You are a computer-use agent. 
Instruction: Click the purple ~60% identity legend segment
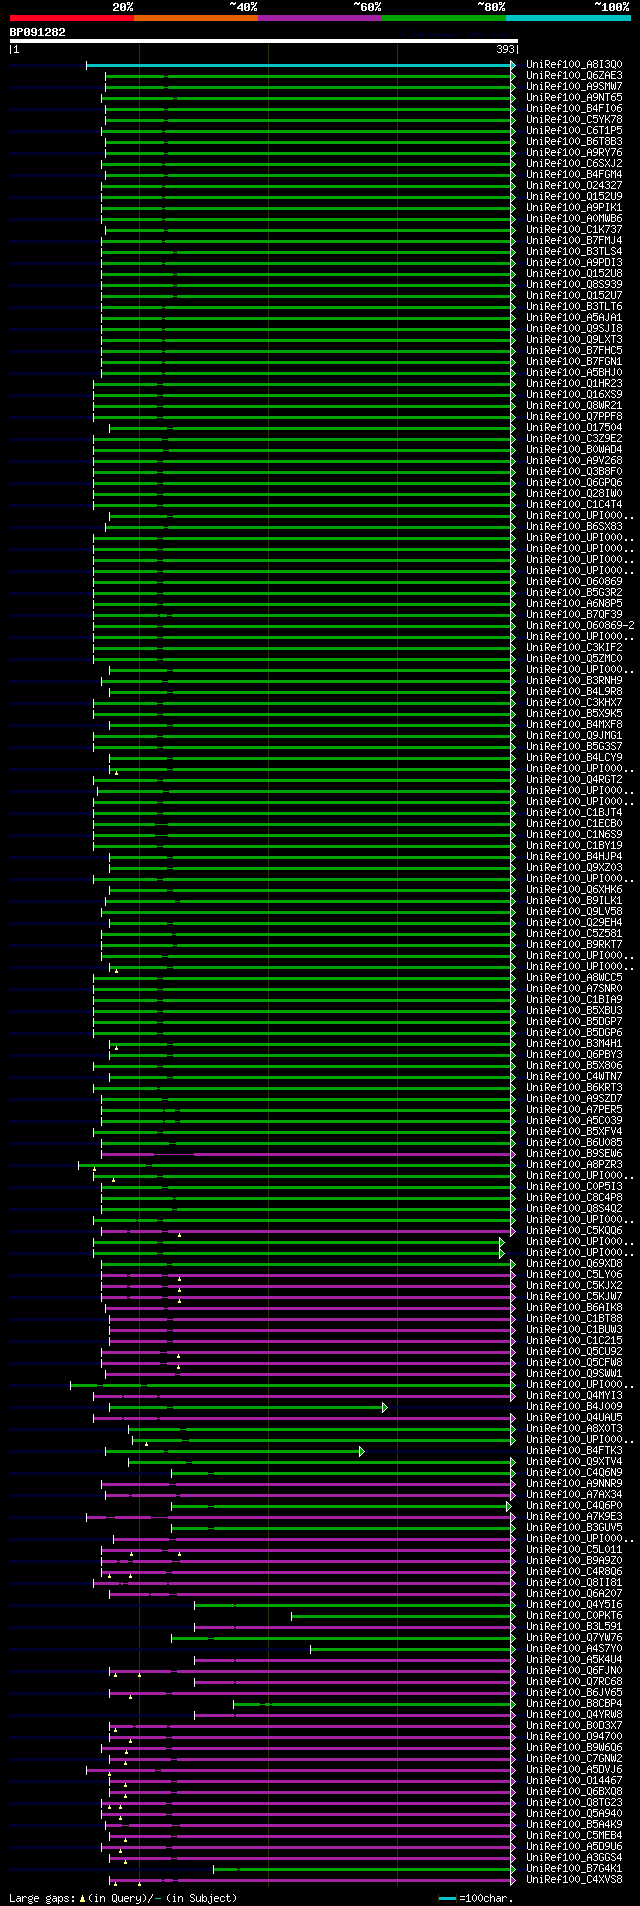coord(320,17)
